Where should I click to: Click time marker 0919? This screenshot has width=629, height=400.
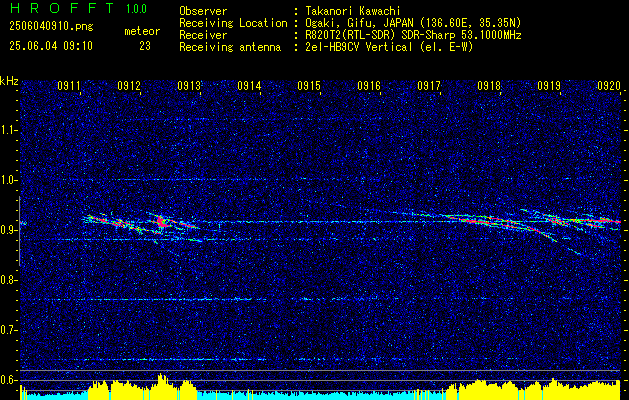click(x=549, y=85)
